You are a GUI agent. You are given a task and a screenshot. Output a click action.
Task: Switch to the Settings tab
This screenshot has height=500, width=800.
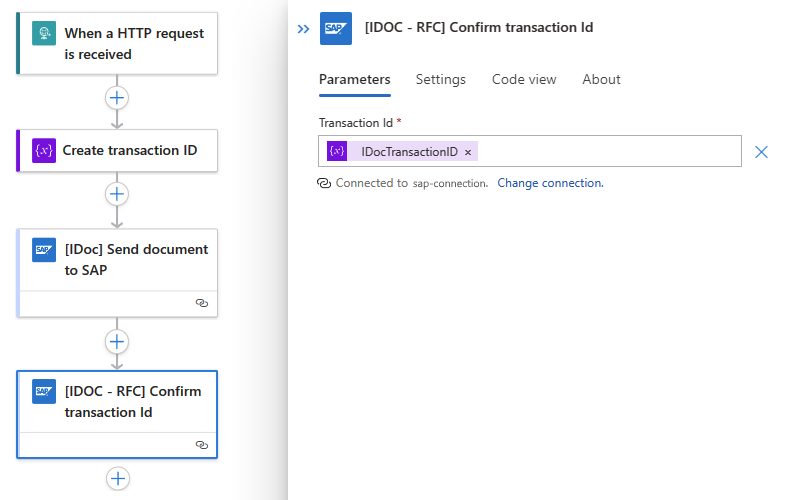pos(441,80)
